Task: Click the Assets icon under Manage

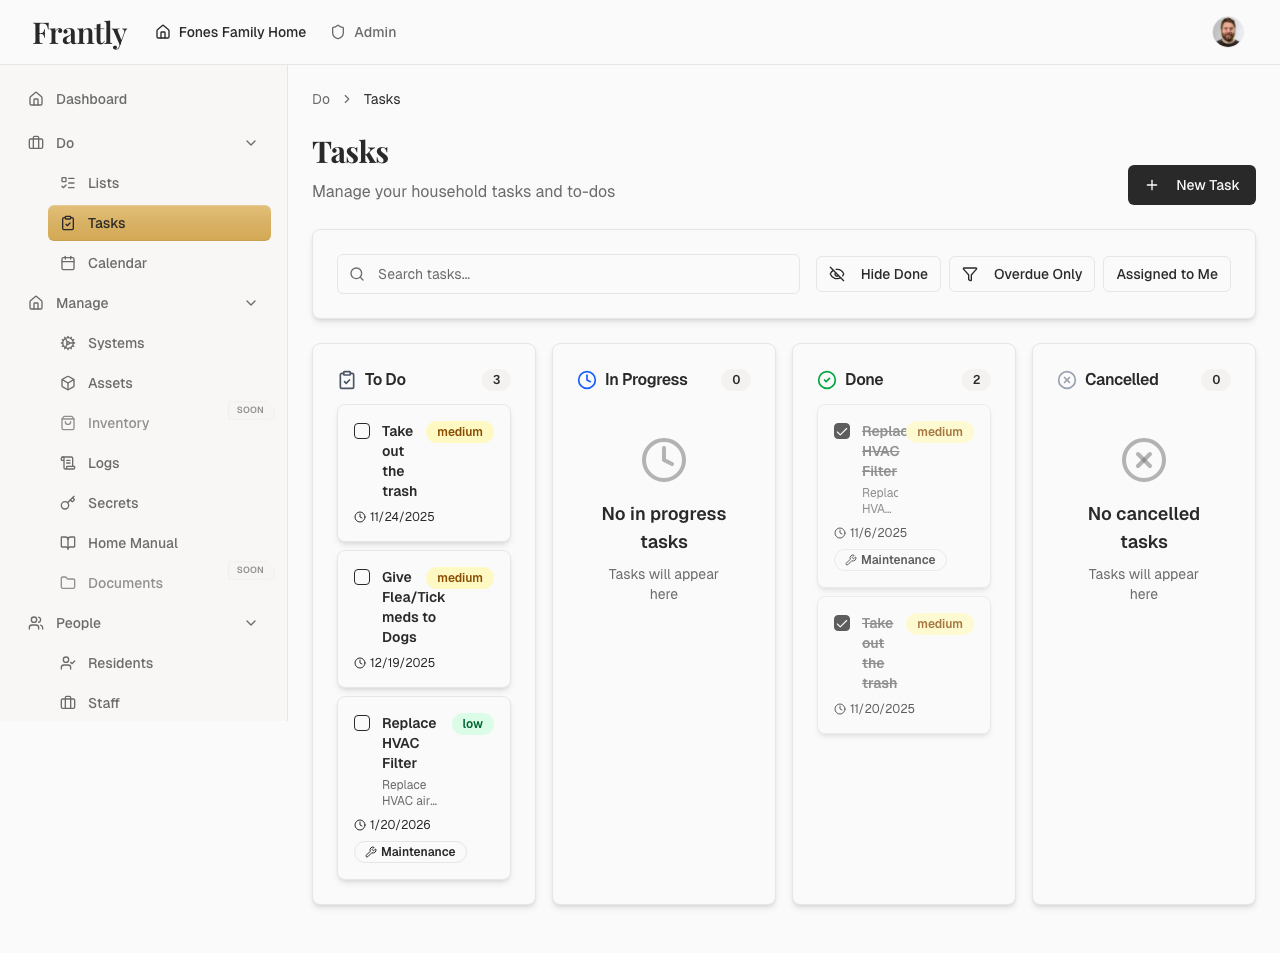Action: (67, 383)
